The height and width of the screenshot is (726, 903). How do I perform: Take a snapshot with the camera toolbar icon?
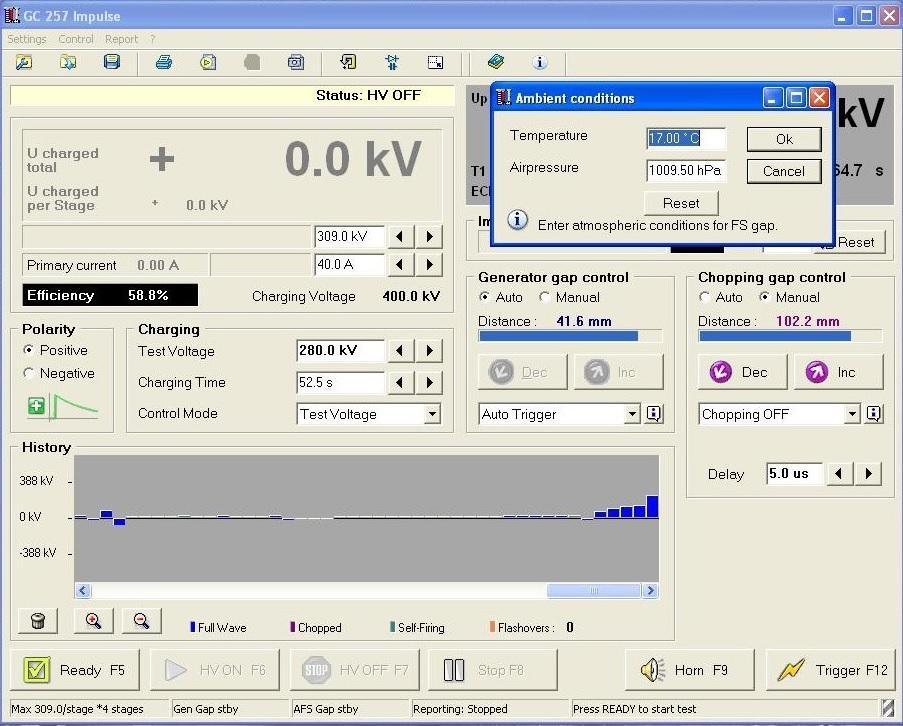296,62
